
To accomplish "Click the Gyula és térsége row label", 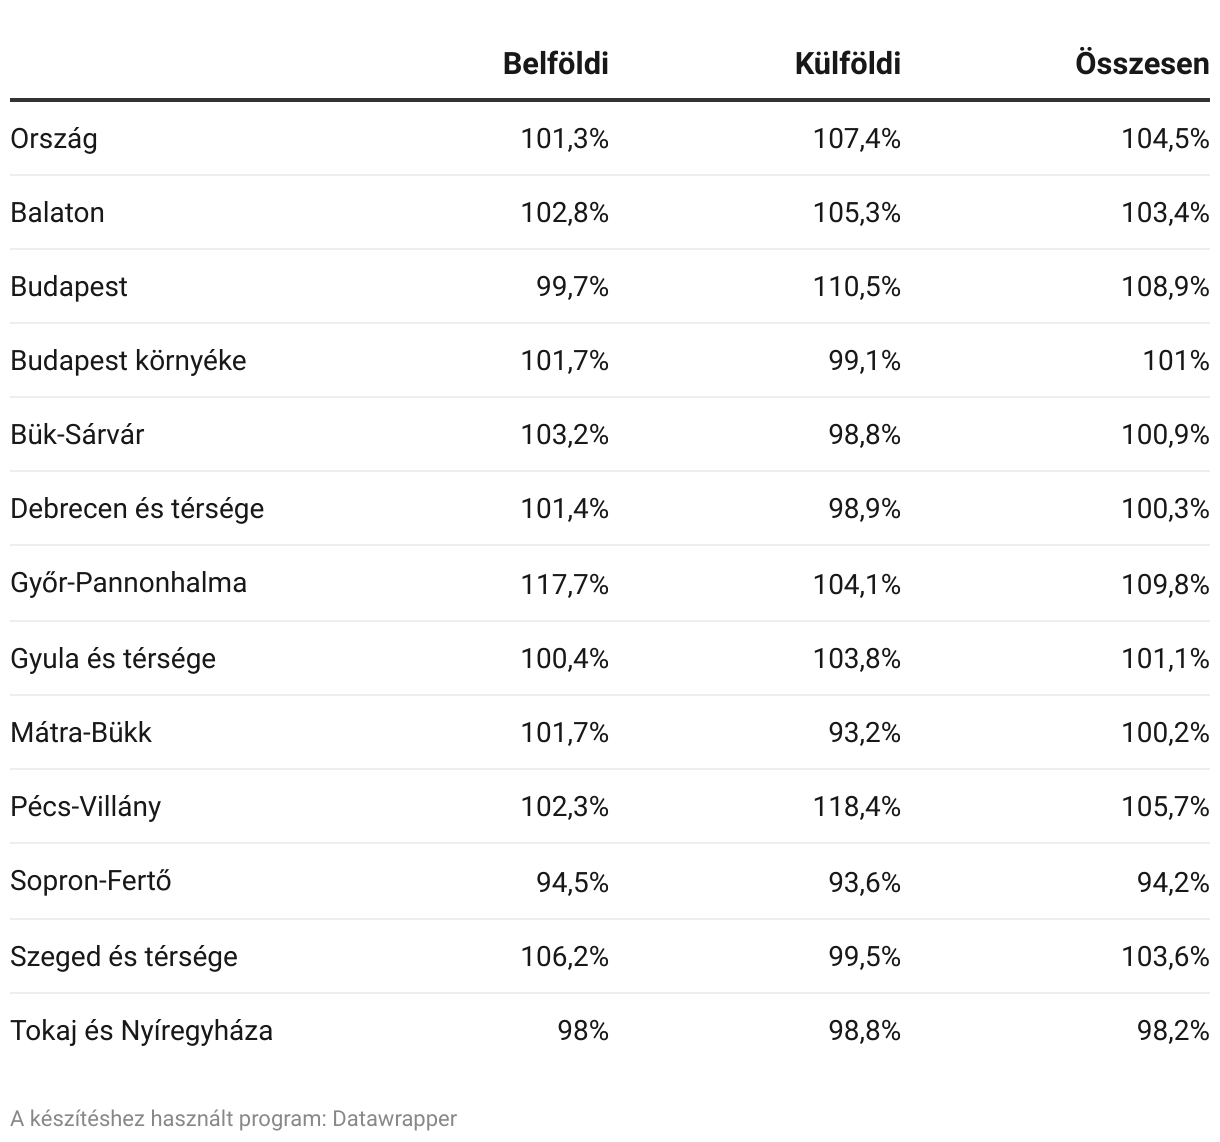I will [x=113, y=659].
